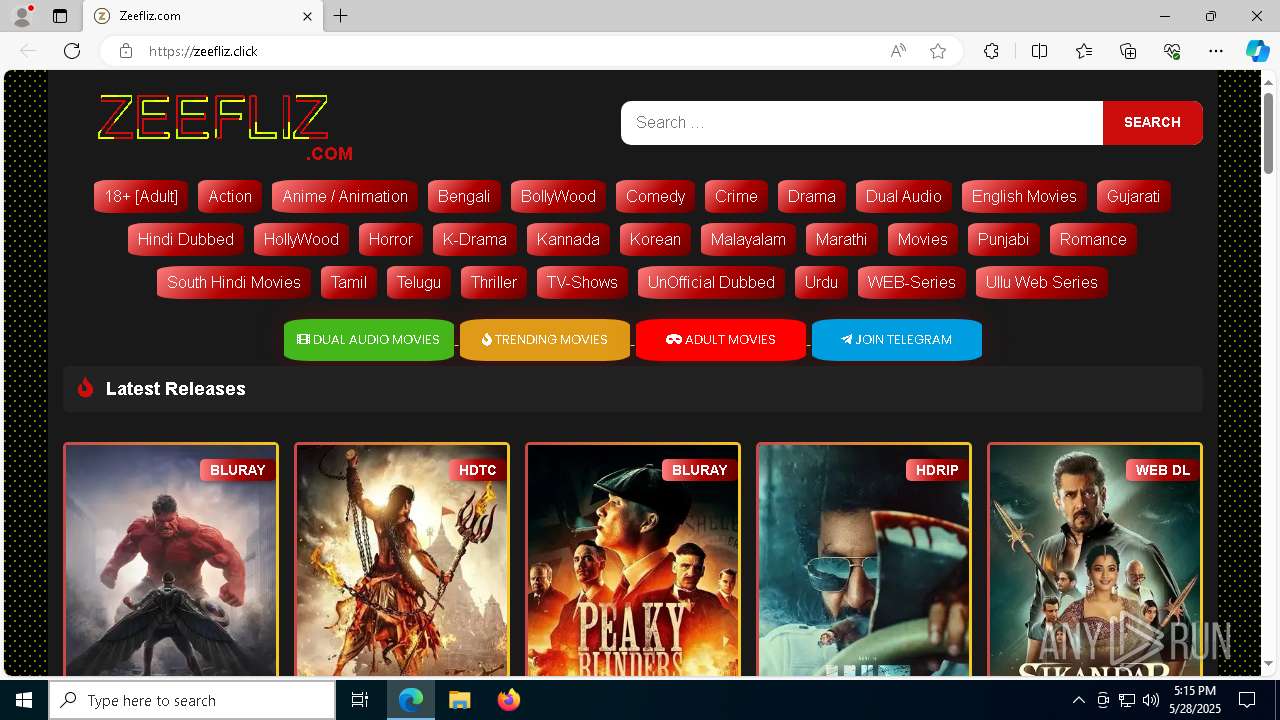The image size is (1280, 720).
Task: Click the Zeefliz.com logo
Action: [225, 126]
